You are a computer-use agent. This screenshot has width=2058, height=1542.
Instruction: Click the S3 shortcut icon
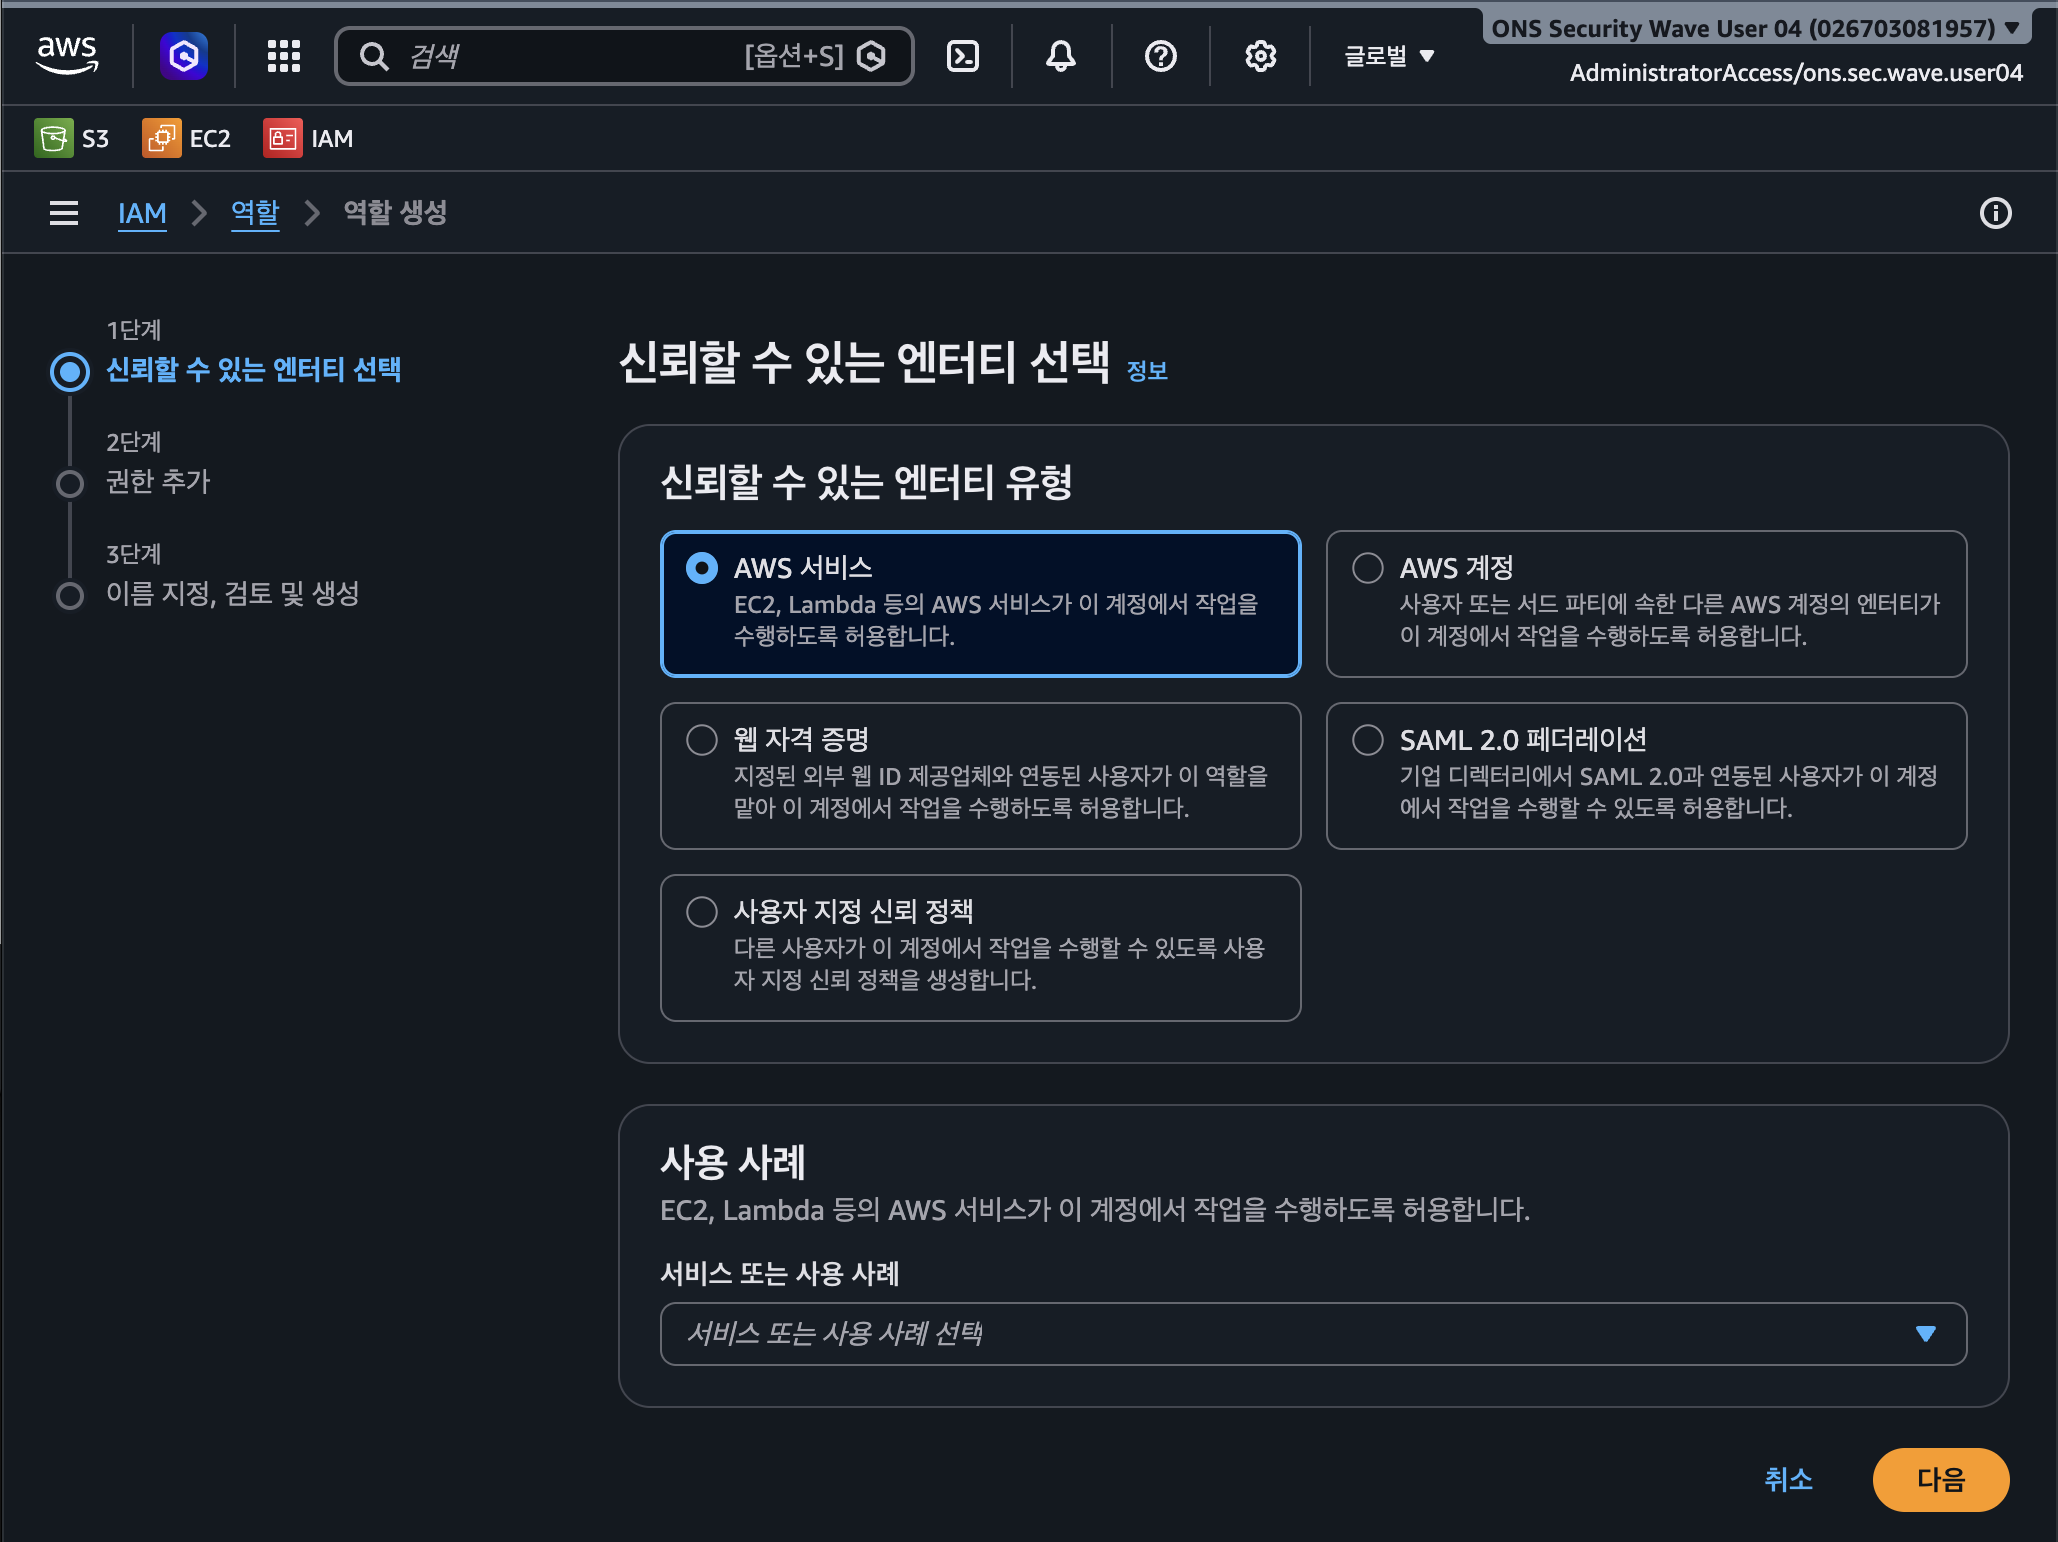coord(54,138)
